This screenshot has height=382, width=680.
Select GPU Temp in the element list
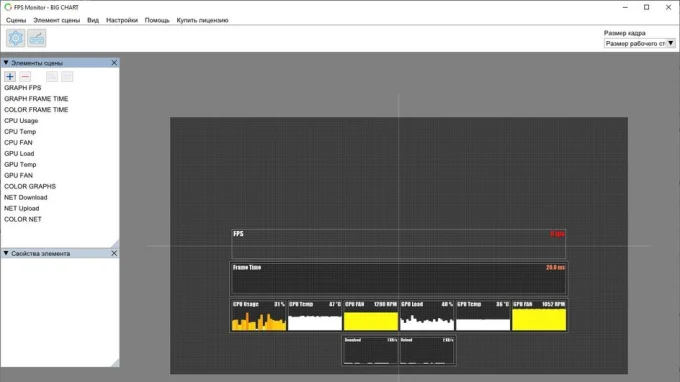20,164
